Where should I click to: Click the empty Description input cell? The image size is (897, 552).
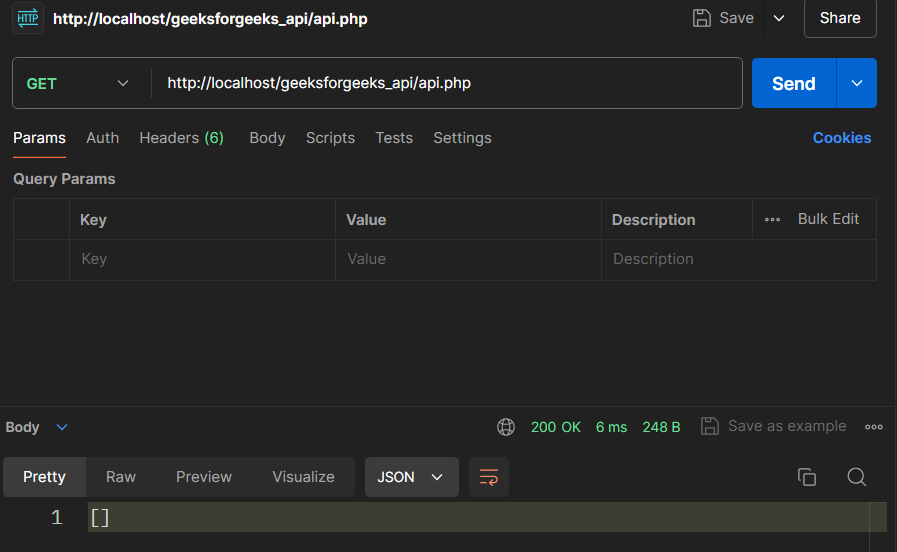point(739,259)
